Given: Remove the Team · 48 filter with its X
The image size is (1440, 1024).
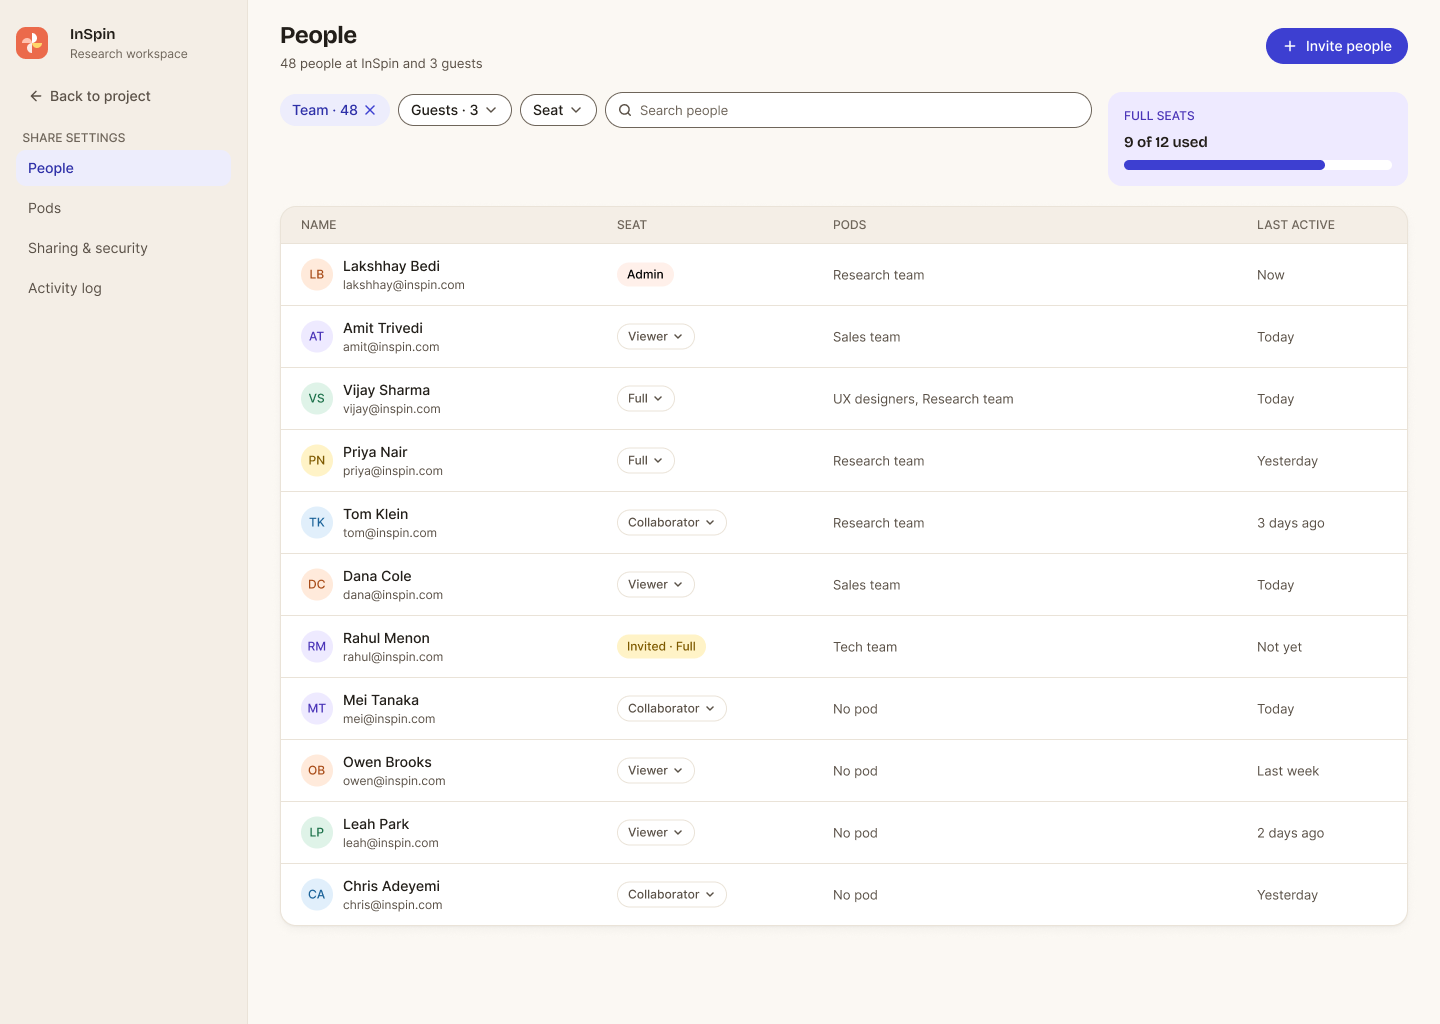Looking at the screenshot, I should [370, 110].
